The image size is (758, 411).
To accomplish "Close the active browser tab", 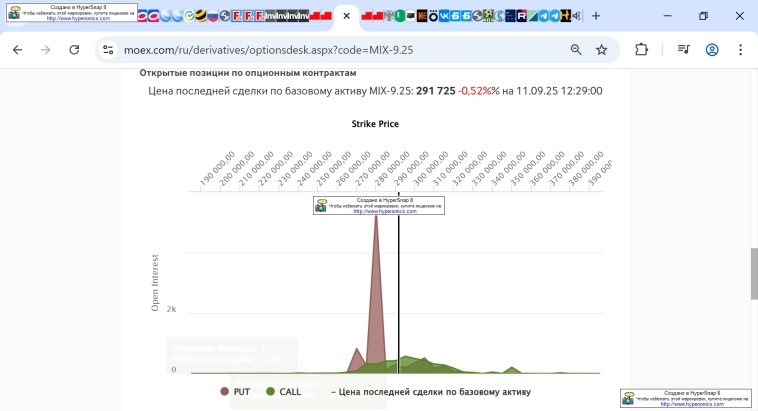I will (x=346, y=16).
